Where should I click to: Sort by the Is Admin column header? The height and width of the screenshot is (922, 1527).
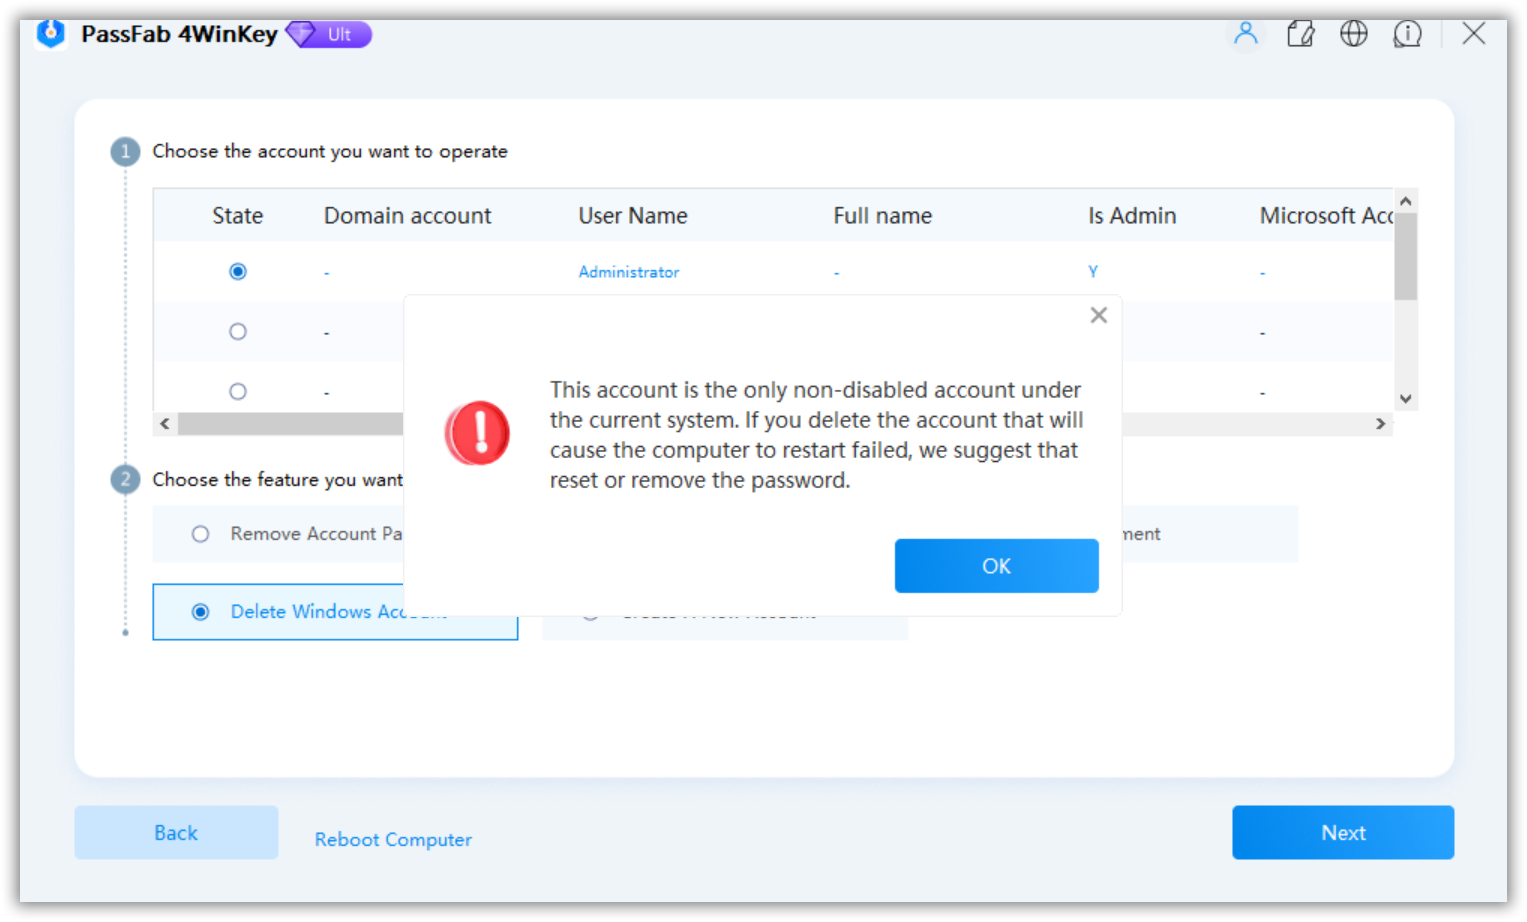coord(1132,215)
